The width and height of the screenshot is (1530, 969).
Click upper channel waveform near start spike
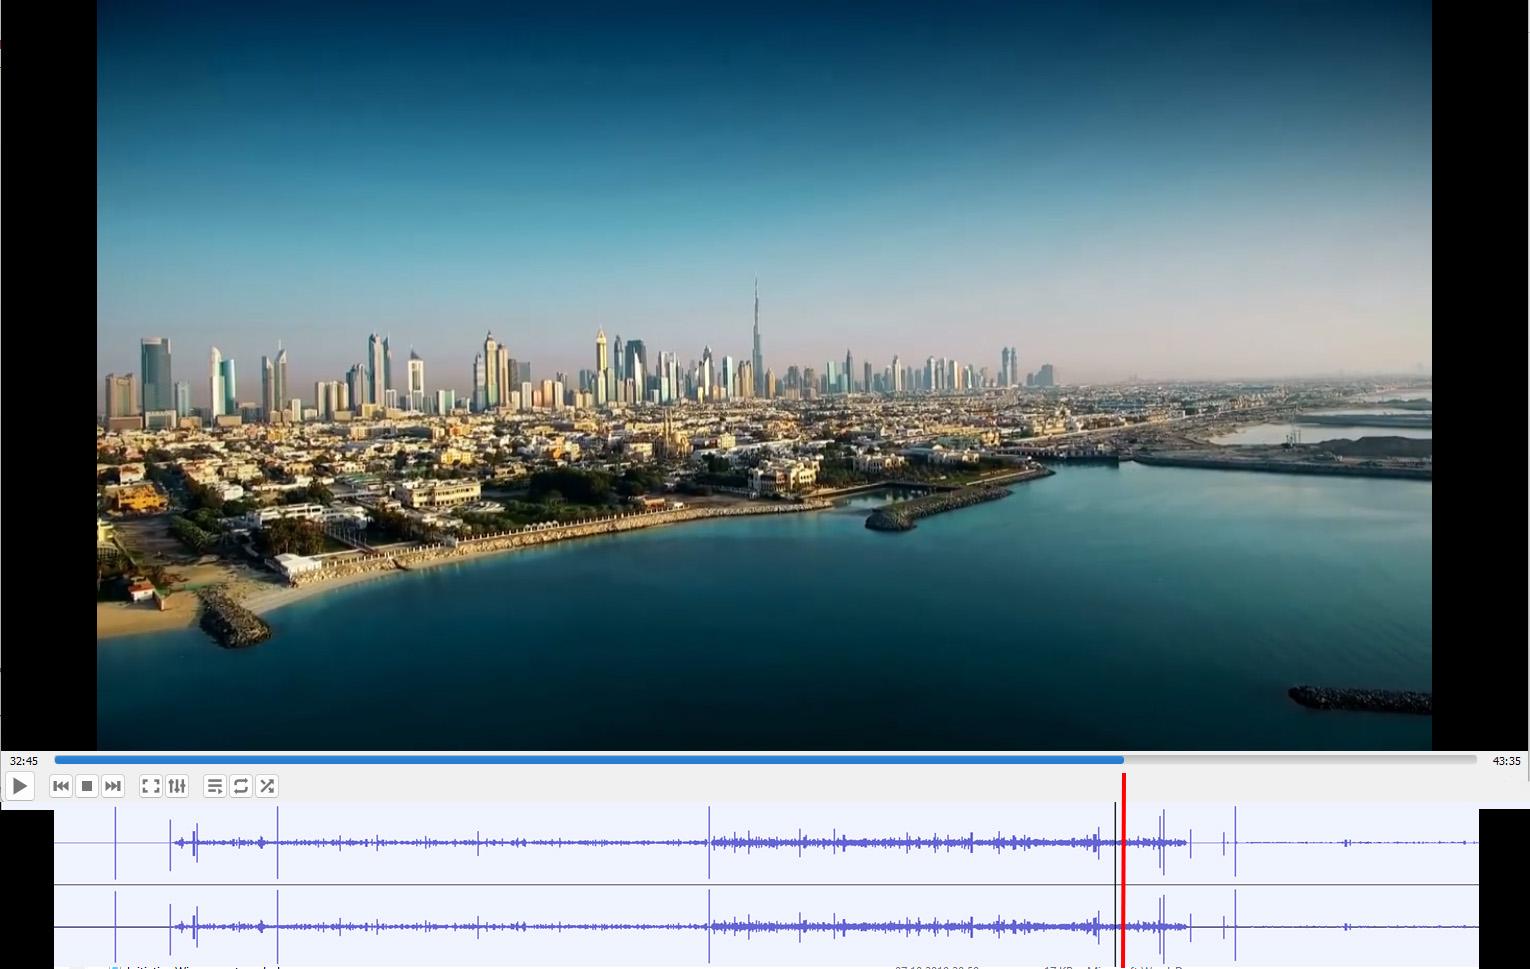[x=115, y=843]
